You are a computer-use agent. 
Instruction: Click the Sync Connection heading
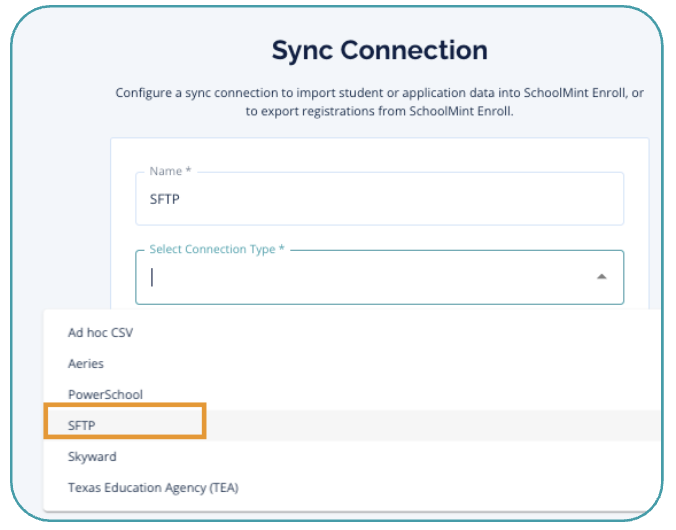(x=379, y=50)
